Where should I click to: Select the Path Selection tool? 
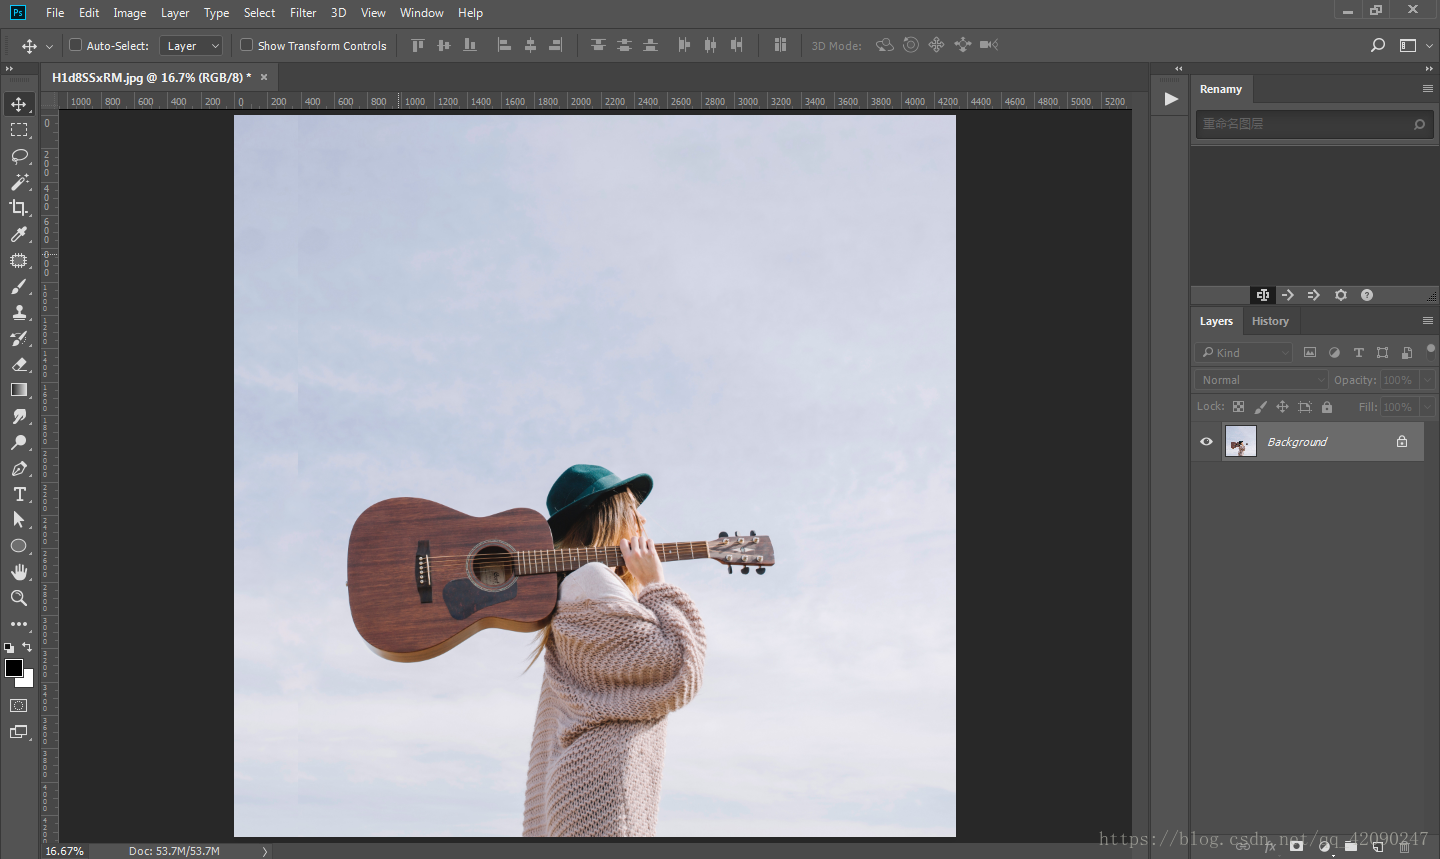(19, 520)
